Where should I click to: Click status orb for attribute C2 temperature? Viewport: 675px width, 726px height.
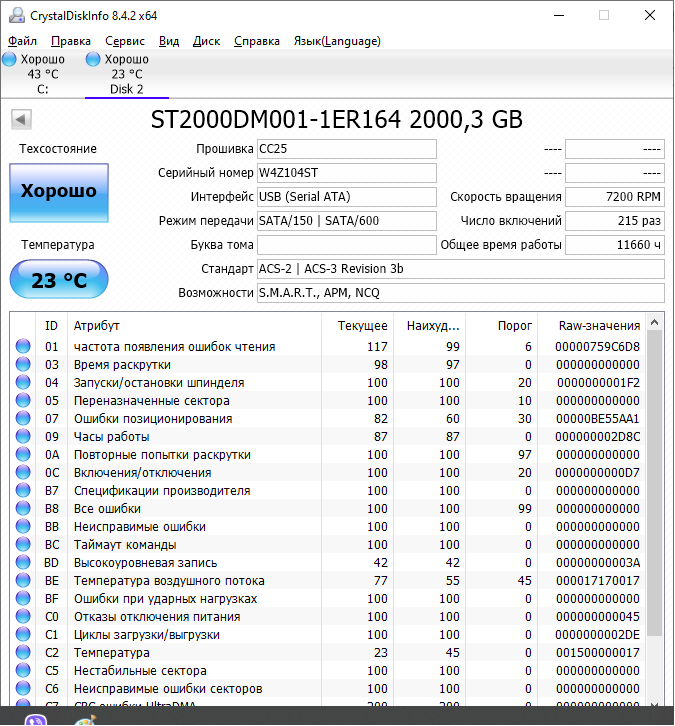pos(23,653)
